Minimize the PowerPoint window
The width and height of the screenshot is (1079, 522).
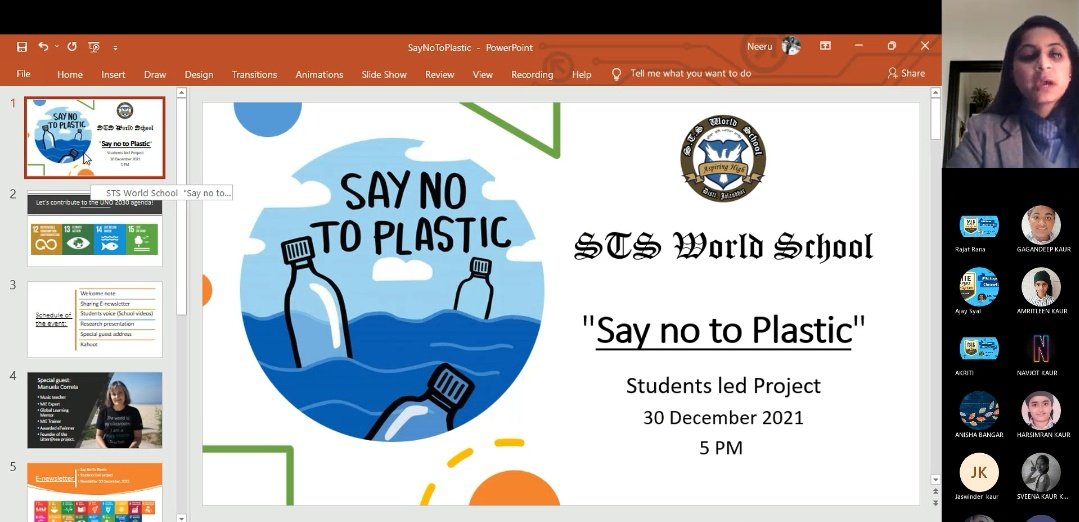[x=859, y=46]
